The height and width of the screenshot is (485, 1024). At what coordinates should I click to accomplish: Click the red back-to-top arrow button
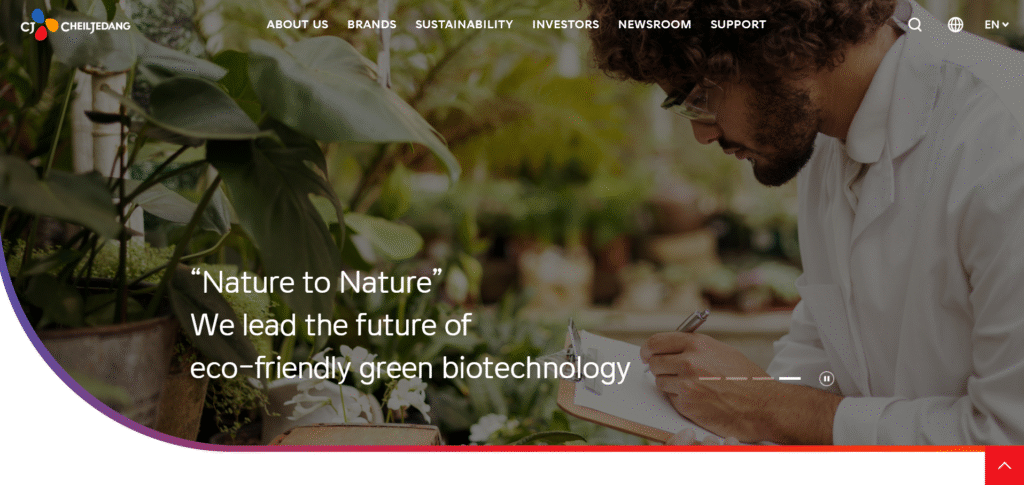tap(1004, 465)
